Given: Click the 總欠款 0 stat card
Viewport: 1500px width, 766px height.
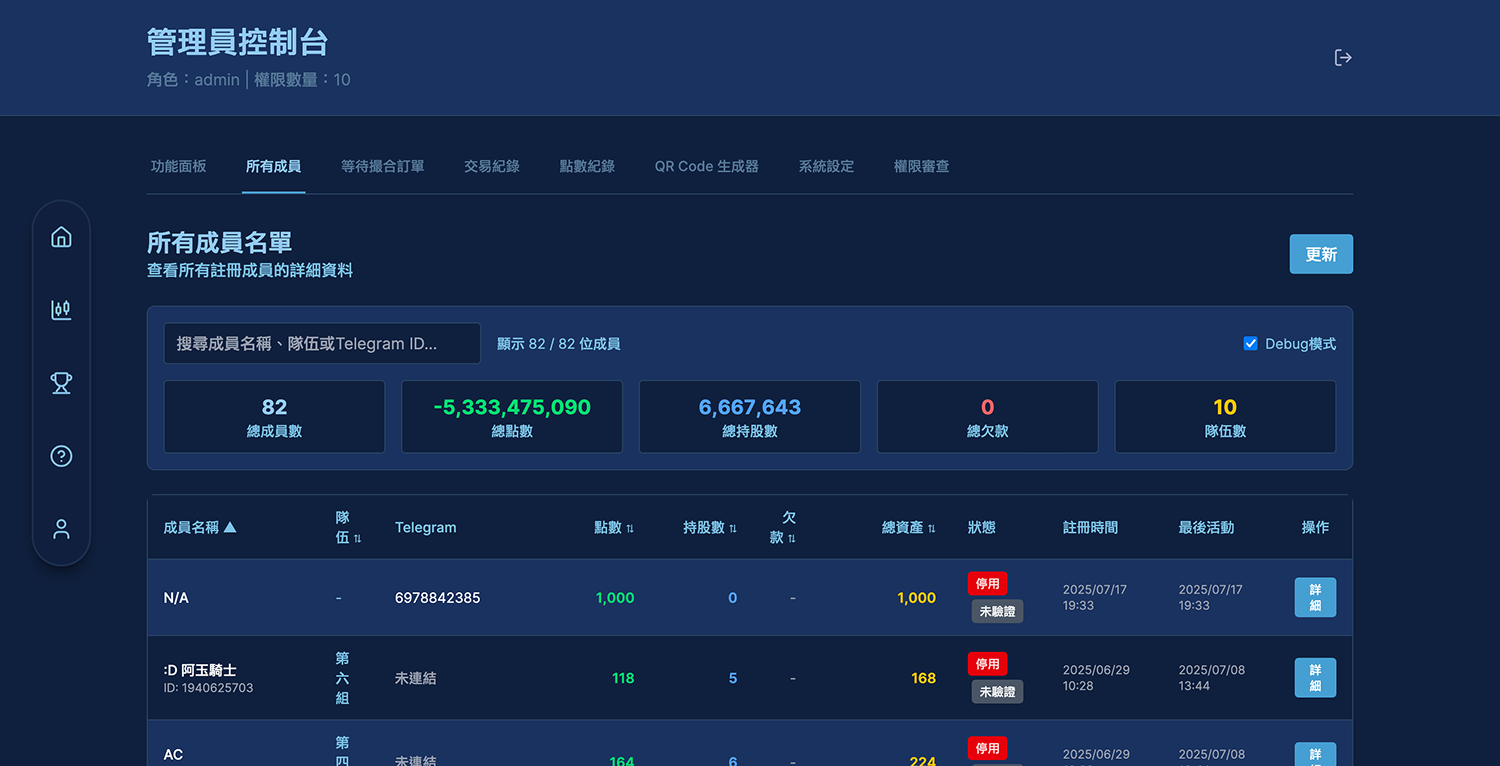Looking at the screenshot, I should [987, 417].
